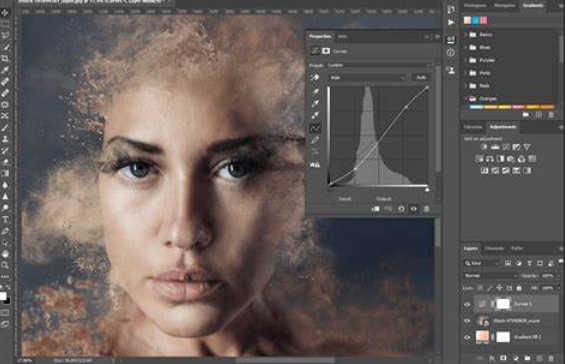Screen dimensions: 565x364
Task: Pick the gray point eyedropper in Curves
Action: [315, 103]
